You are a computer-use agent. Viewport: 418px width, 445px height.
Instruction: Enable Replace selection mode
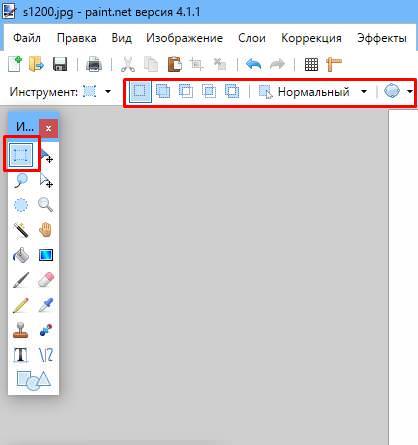click(x=140, y=91)
